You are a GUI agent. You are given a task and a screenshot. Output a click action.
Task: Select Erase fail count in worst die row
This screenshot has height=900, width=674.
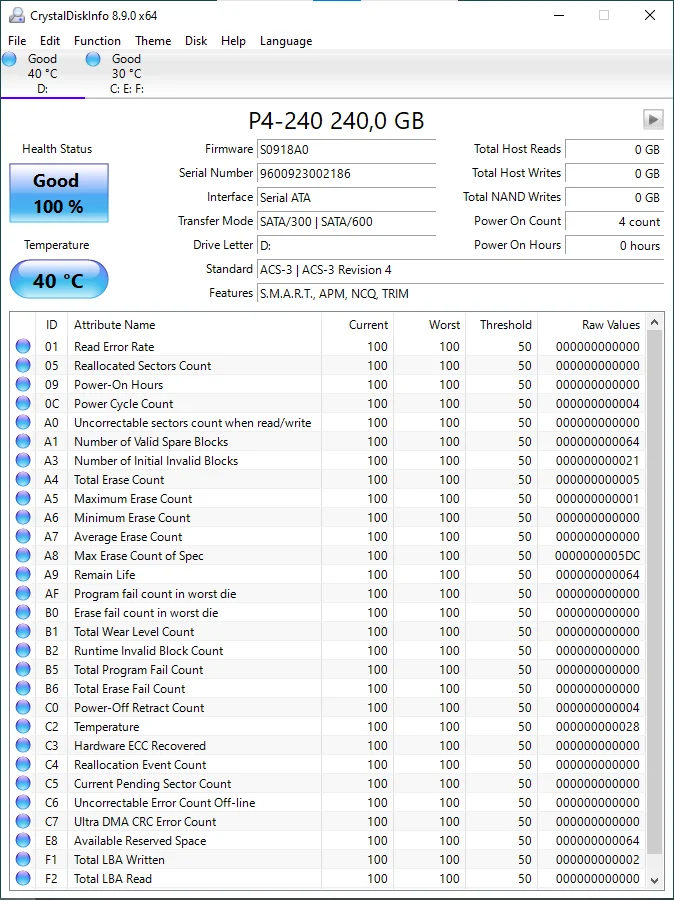coord(328,612)
